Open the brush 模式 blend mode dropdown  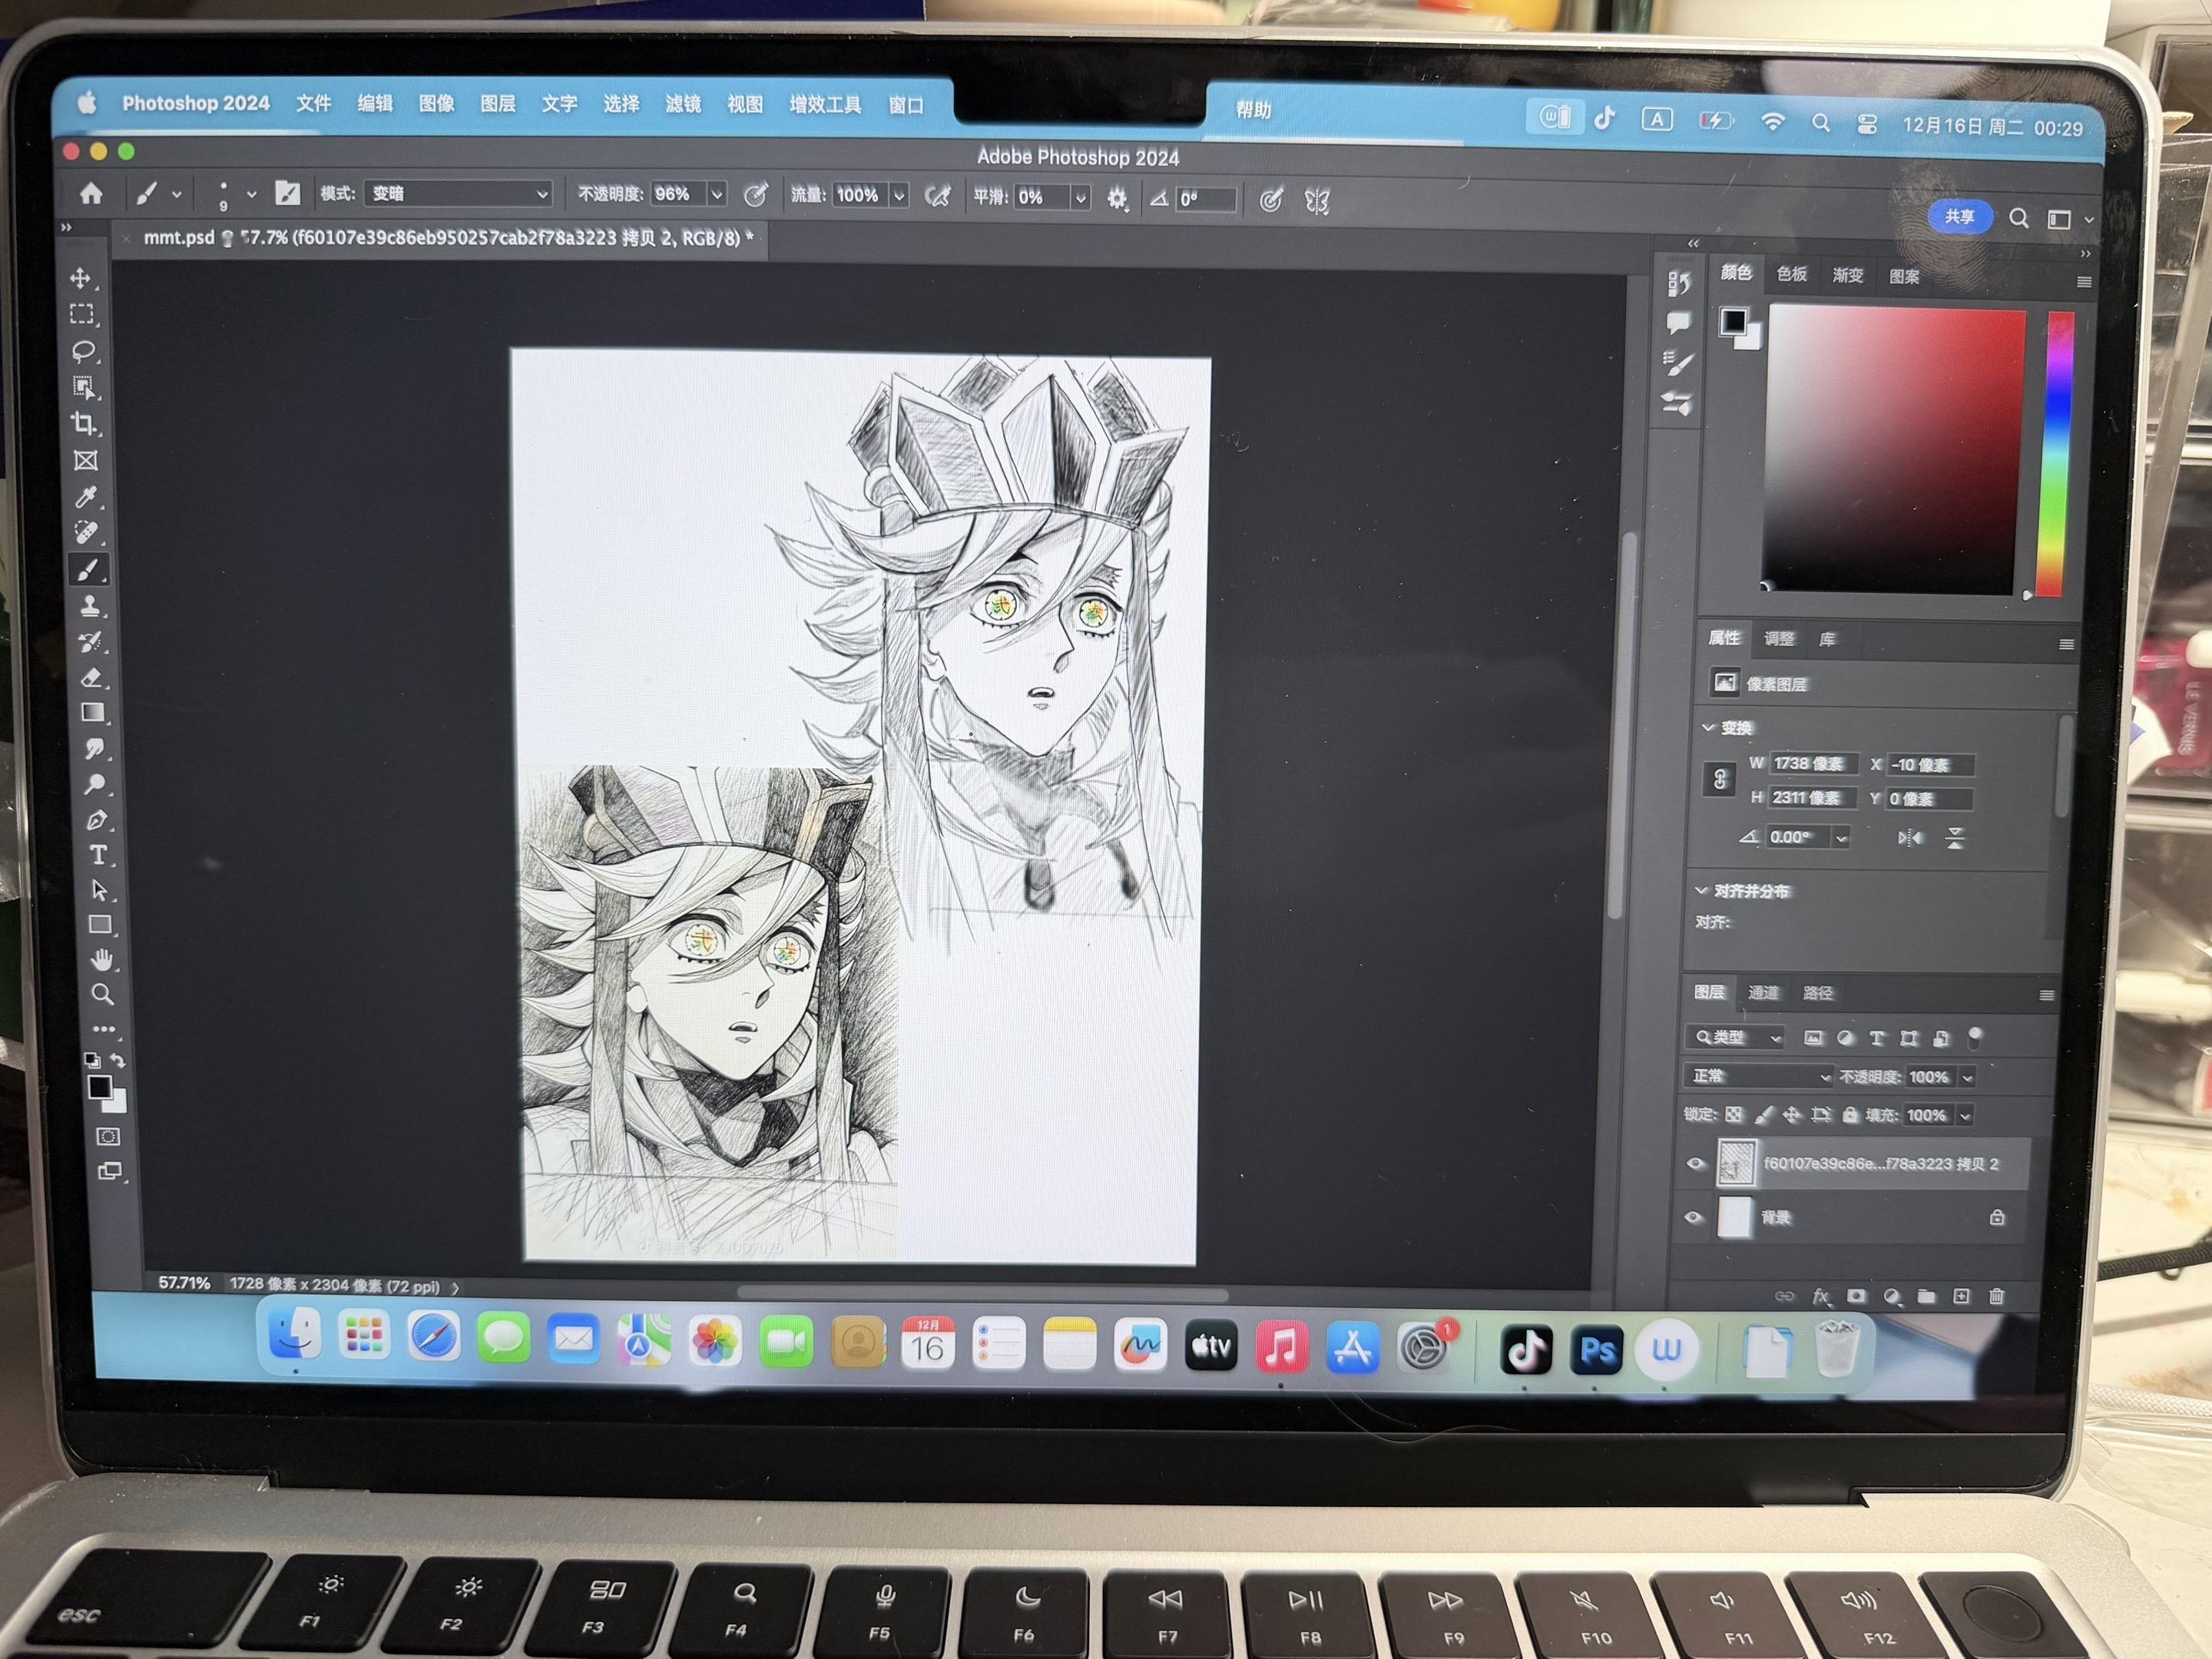[x=458, y=194]
